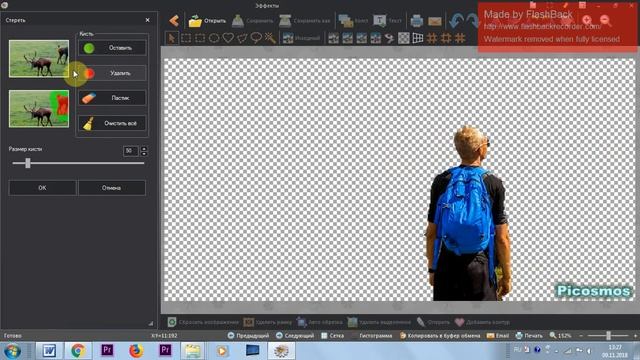This screenshot has width=640, height=360.
Task: Select the arrow pointer tool
Action: coord(172,38)
